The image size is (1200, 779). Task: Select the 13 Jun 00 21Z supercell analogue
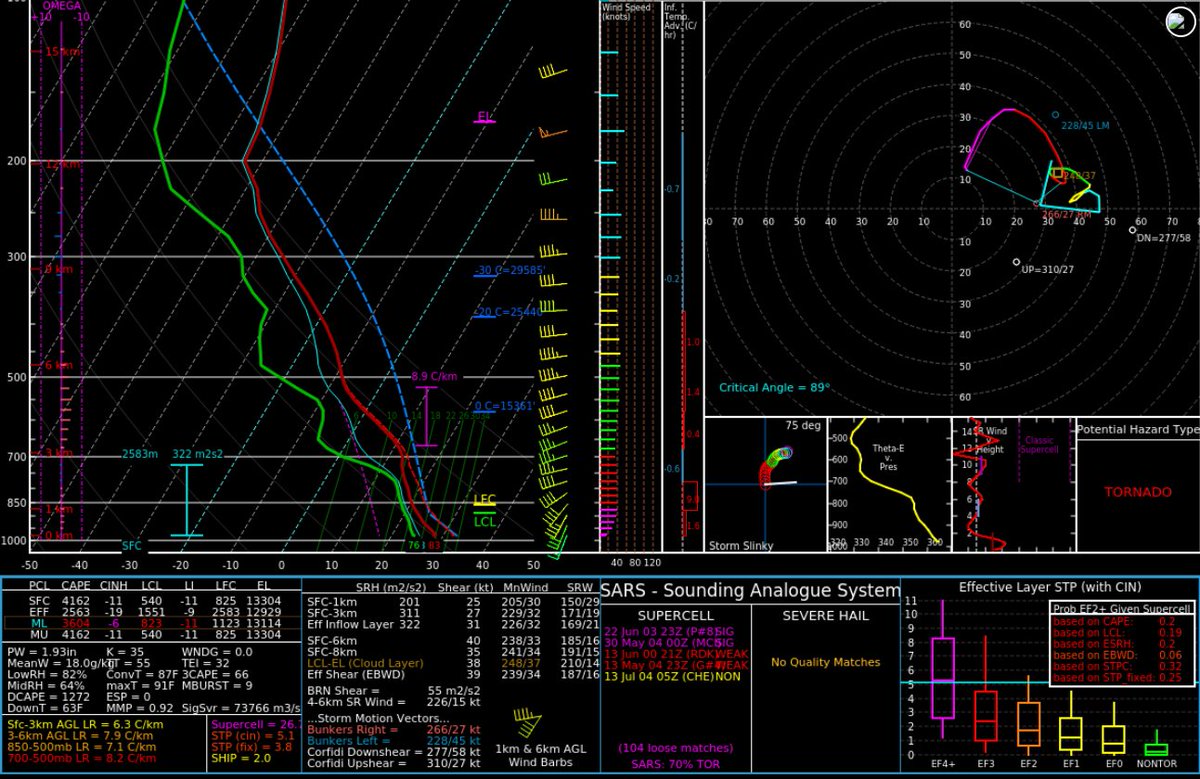674,654
